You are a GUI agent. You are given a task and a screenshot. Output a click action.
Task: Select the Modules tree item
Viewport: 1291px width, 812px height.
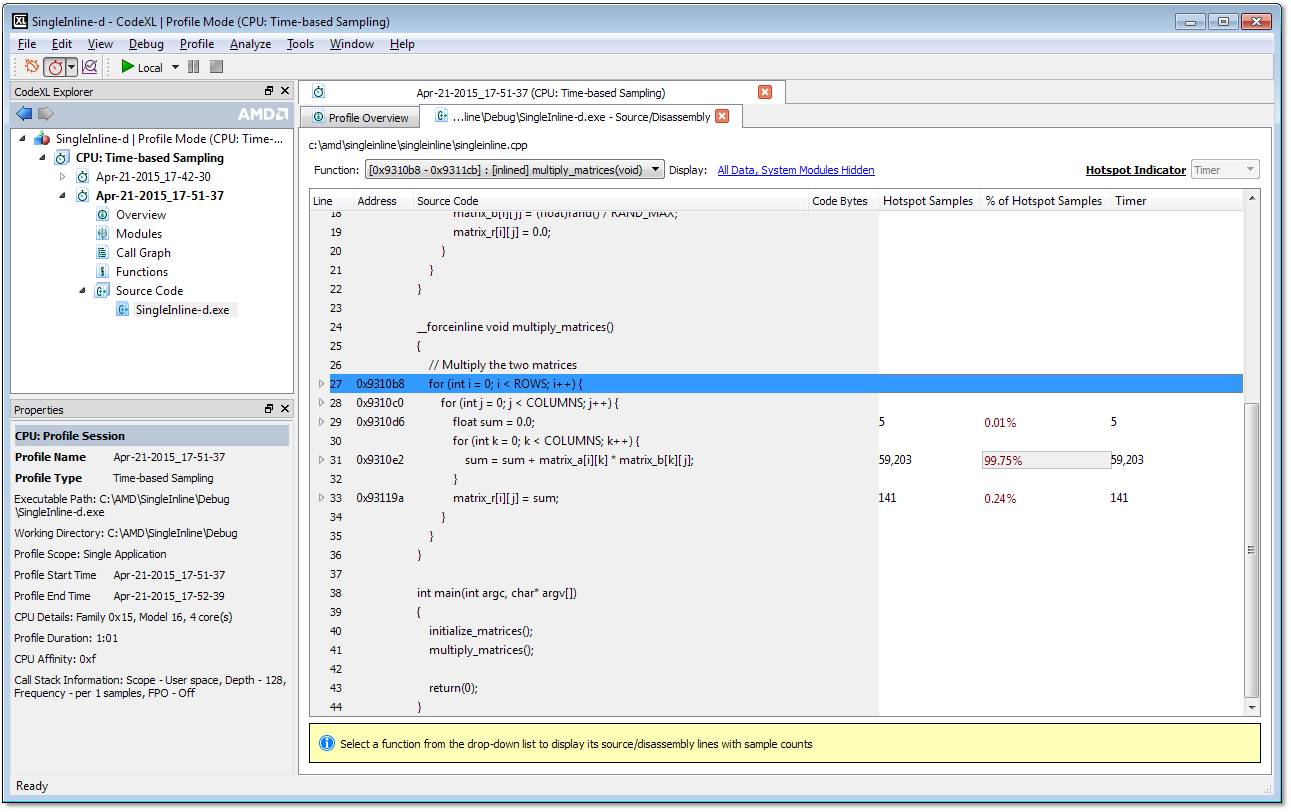(x=139, y=234)
